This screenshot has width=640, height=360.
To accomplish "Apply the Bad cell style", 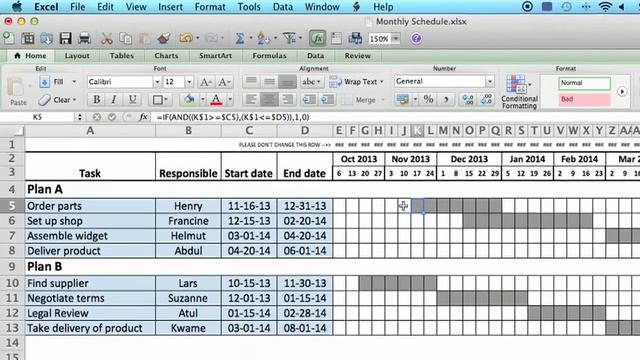I will click(x=584, y=99).
